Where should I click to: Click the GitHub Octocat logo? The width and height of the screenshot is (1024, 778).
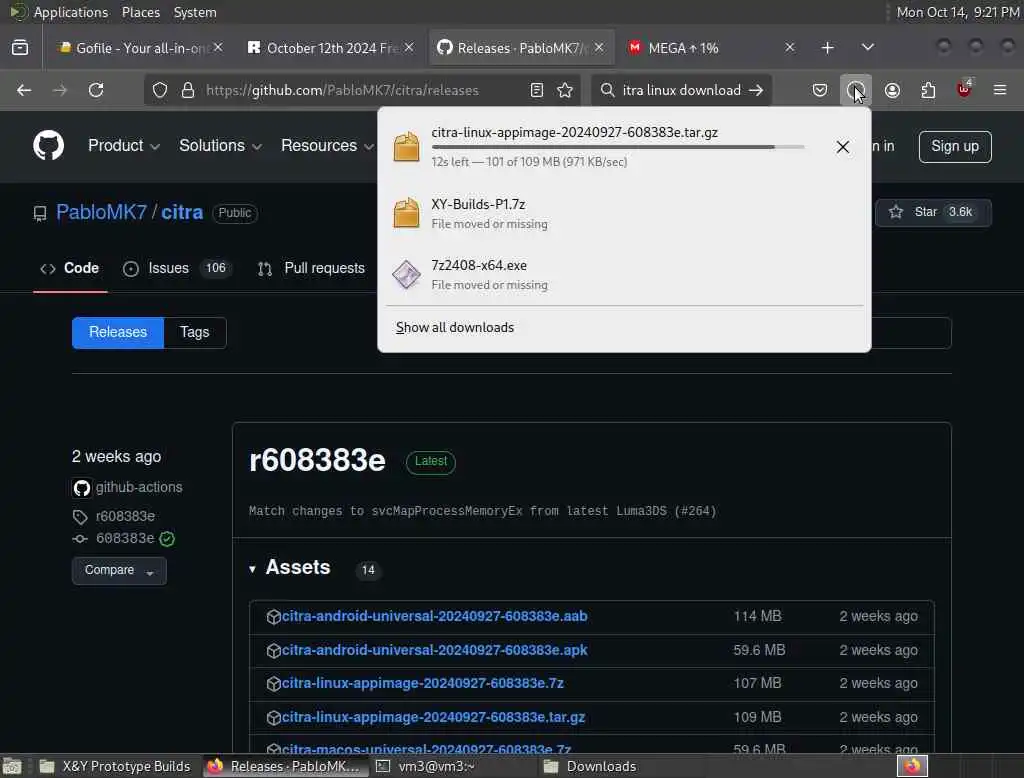(x=48, y=145)
